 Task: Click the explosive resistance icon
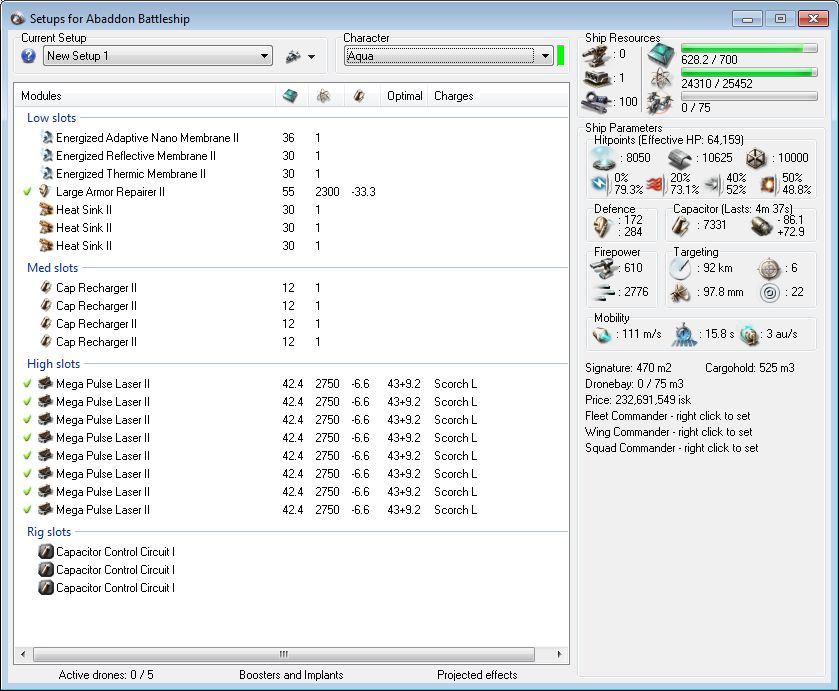click(768, 184)
